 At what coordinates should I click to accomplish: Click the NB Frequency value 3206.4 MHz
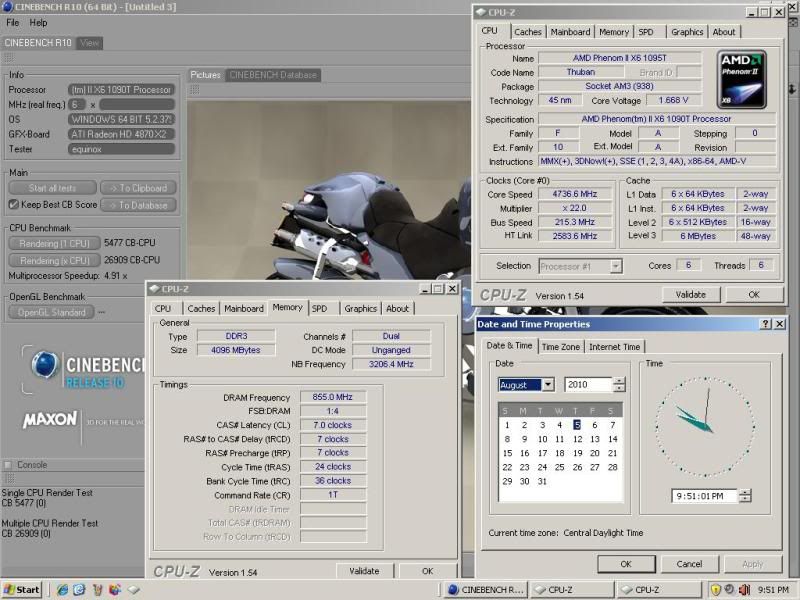point(391,364)
